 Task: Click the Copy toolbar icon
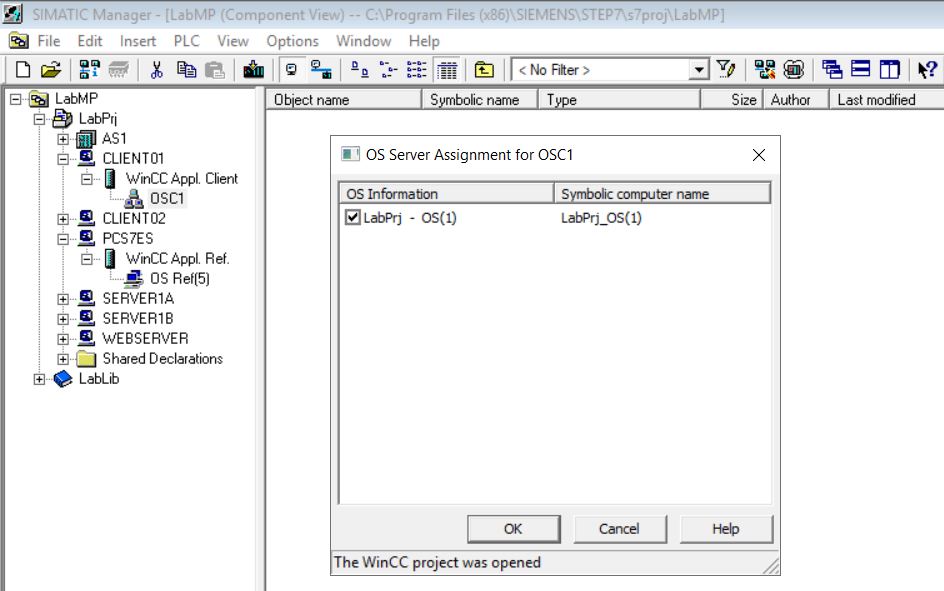pos(187,70)
